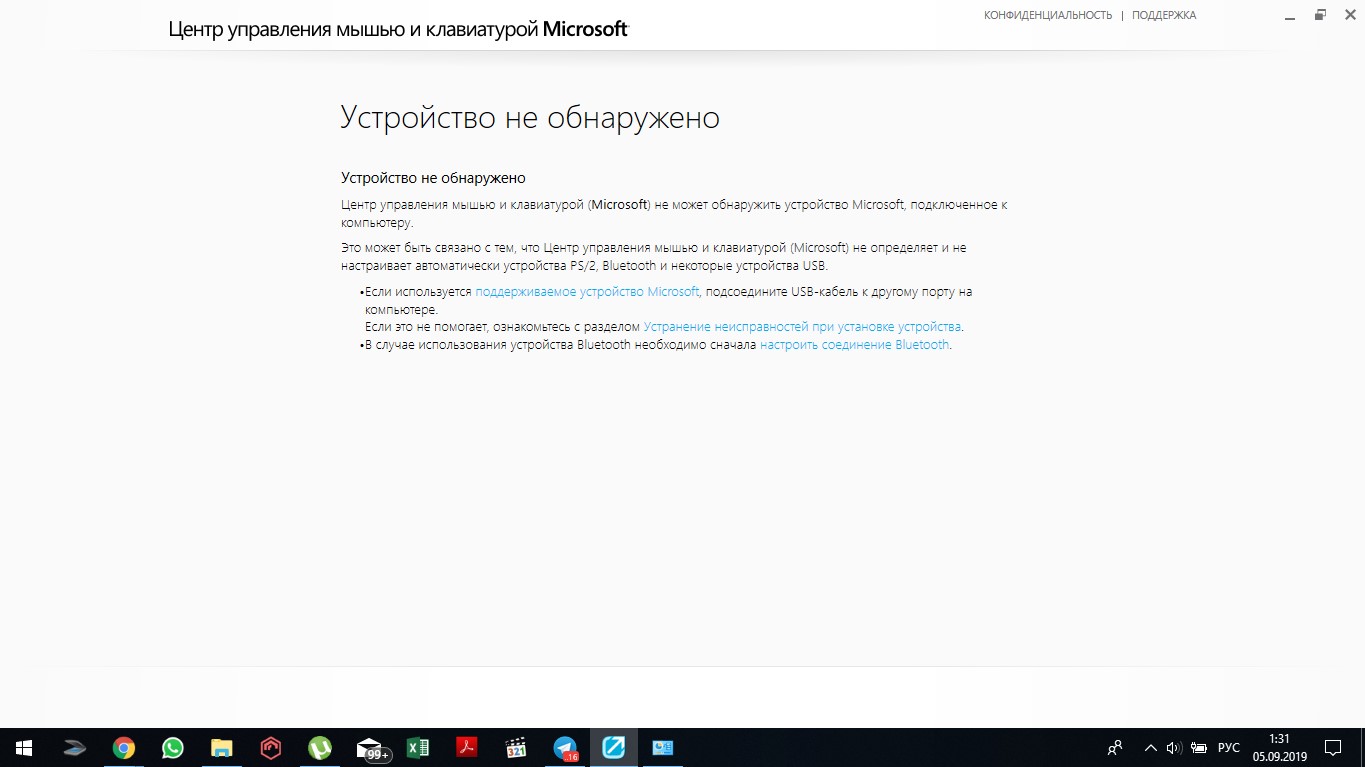1365x767 pixels.
Task: Switch input language via РУС indicator
Action: 1229,748
